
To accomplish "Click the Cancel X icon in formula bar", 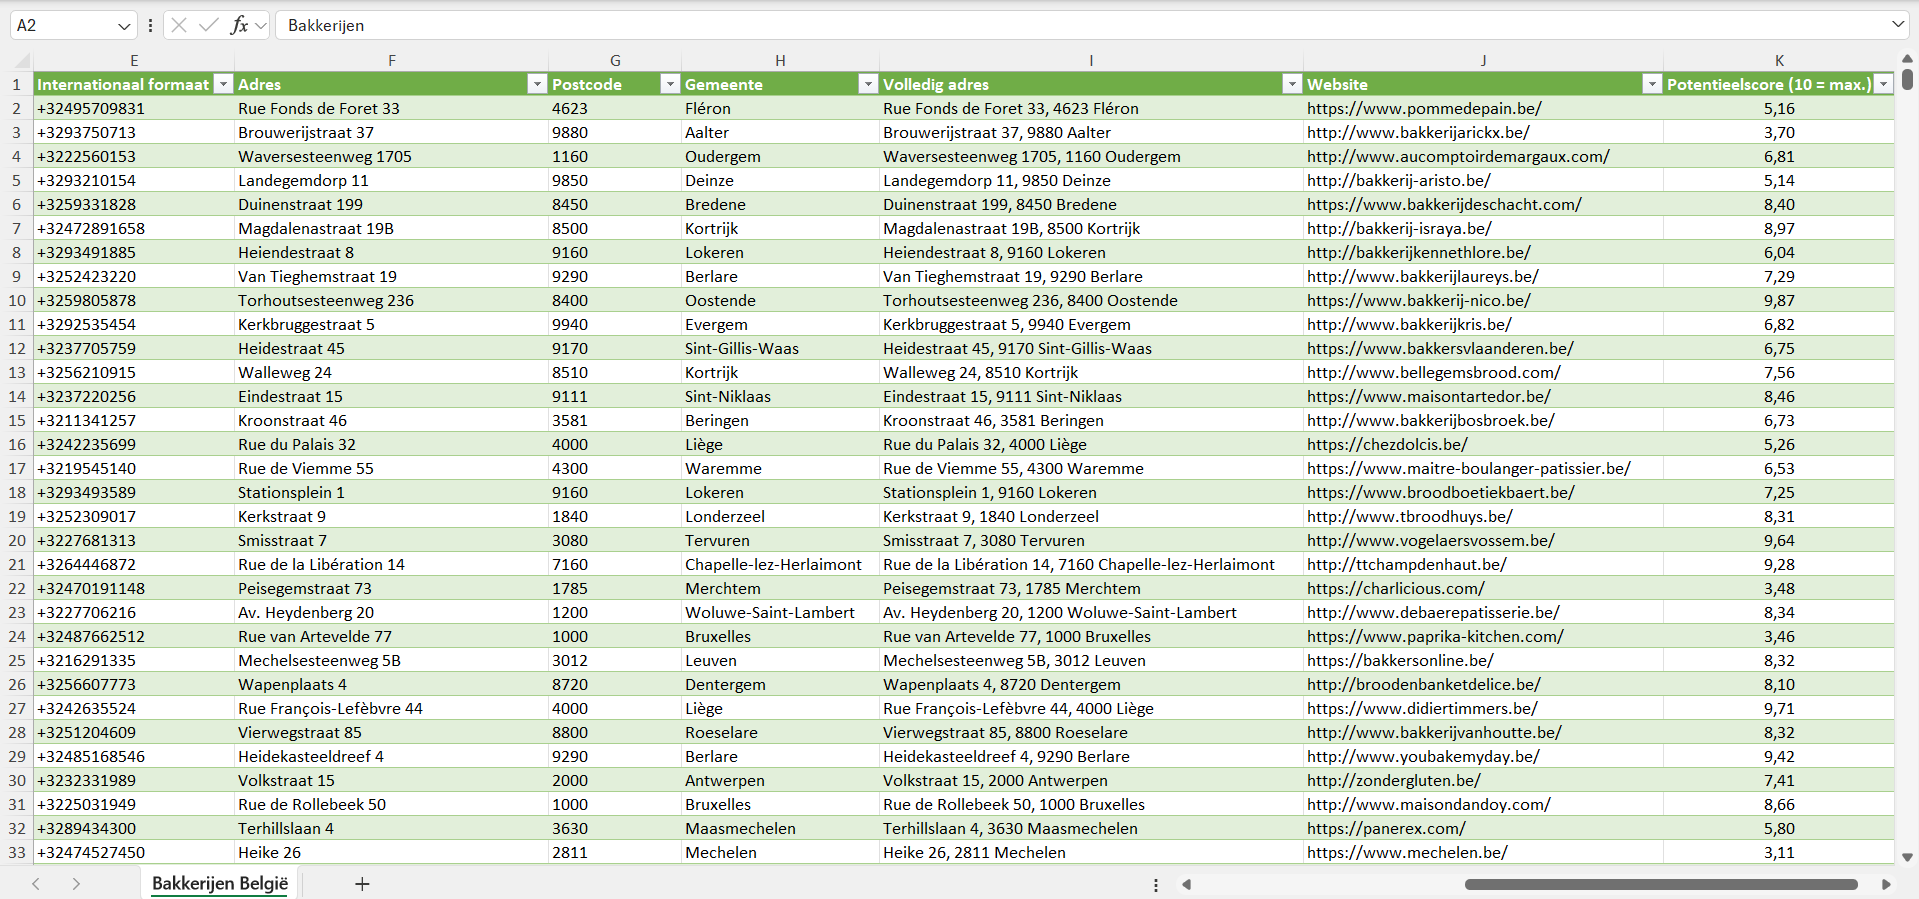I will (179, 25).
